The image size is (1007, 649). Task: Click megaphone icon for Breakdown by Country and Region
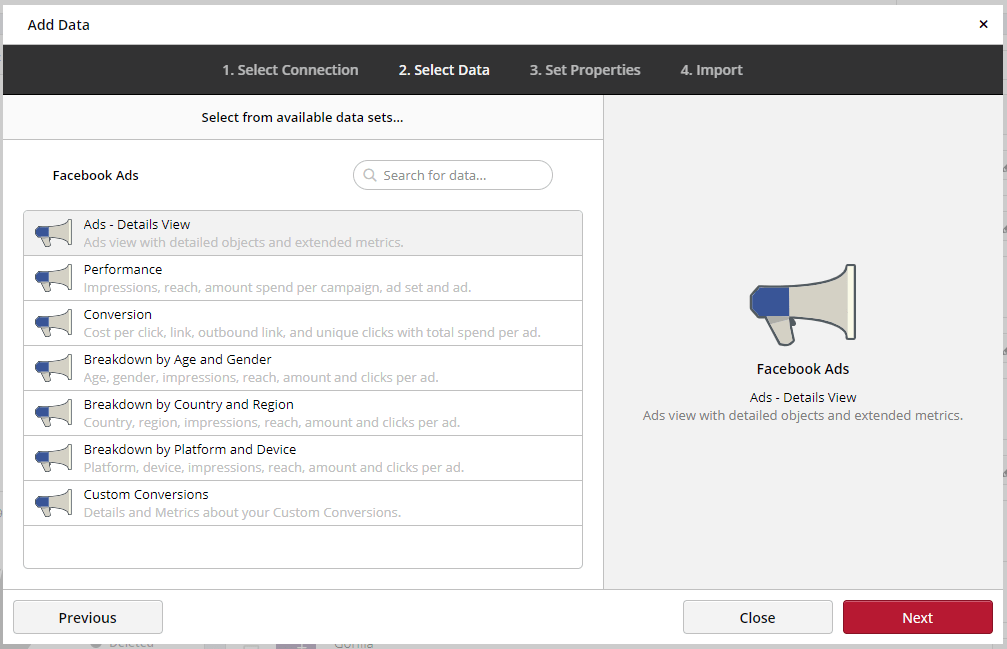coord(54,413)
